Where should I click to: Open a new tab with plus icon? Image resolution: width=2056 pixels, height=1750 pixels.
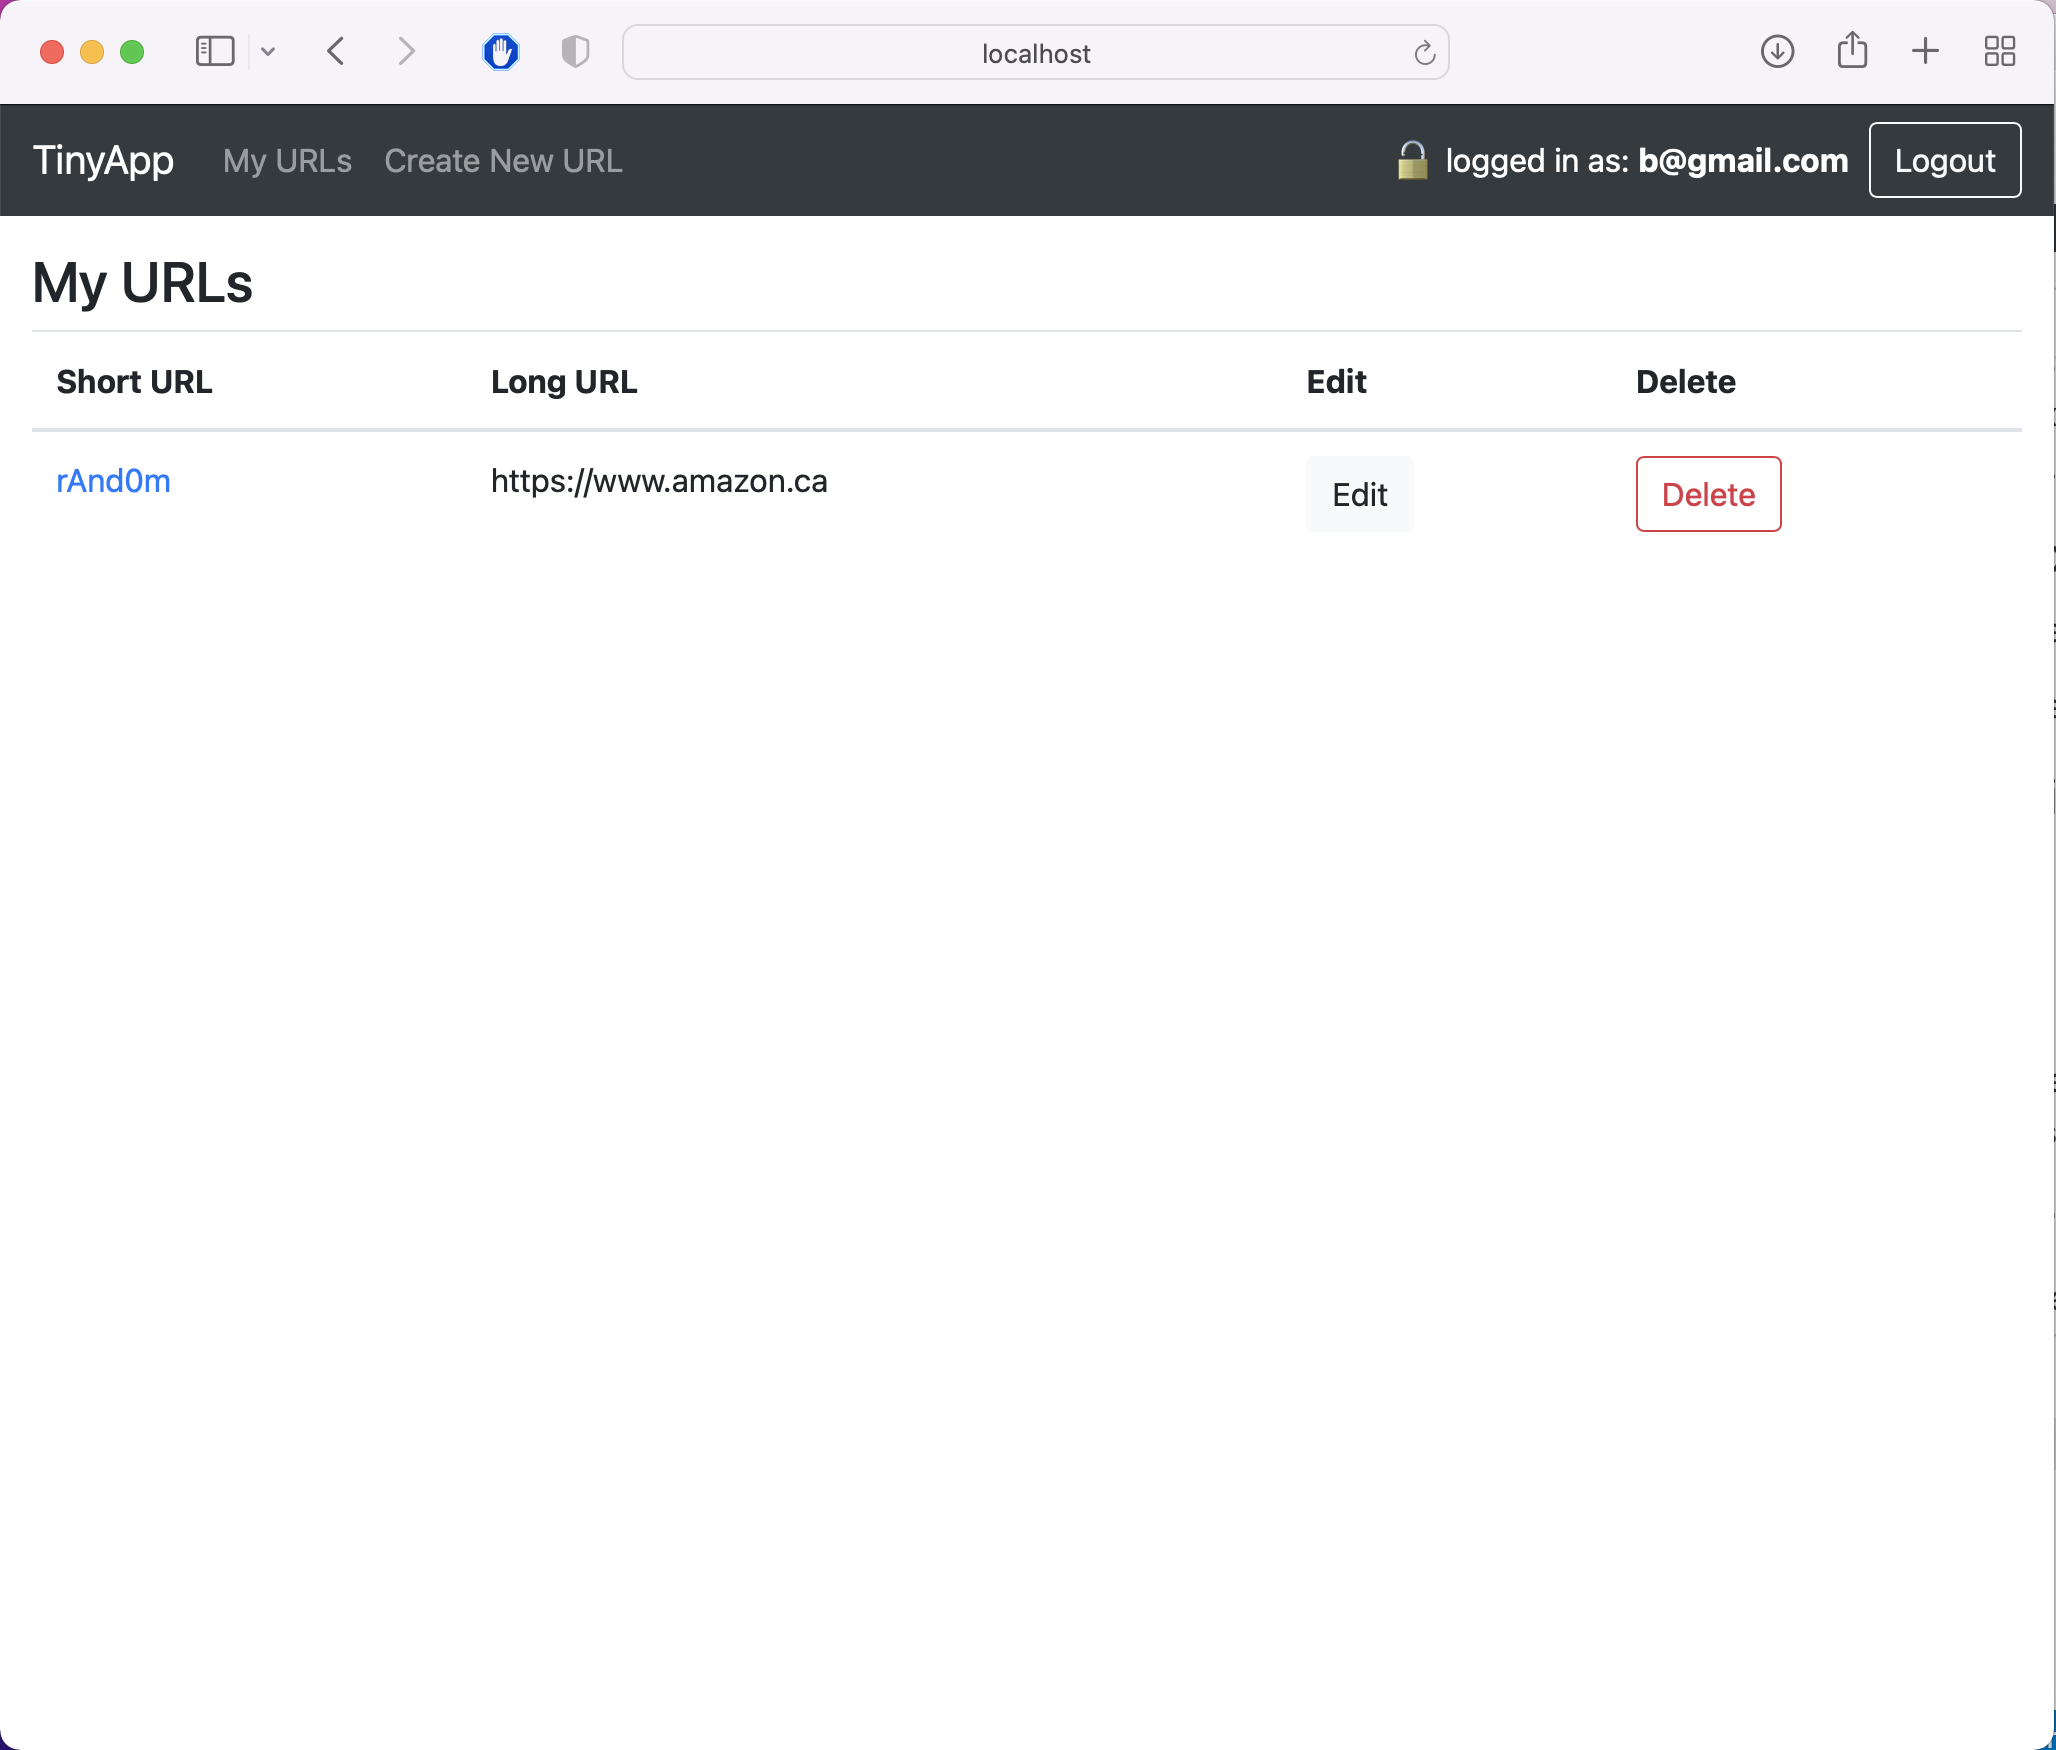click(1925, 52)
